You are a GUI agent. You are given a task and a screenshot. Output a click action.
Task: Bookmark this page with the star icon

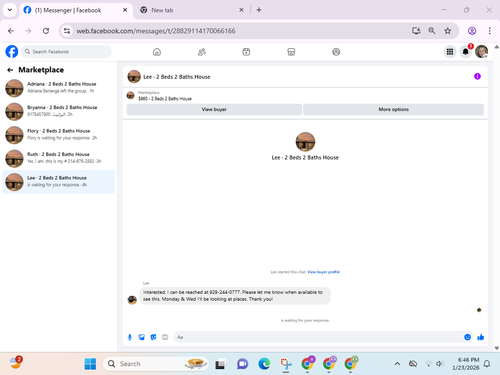click(x=448, y=31)
